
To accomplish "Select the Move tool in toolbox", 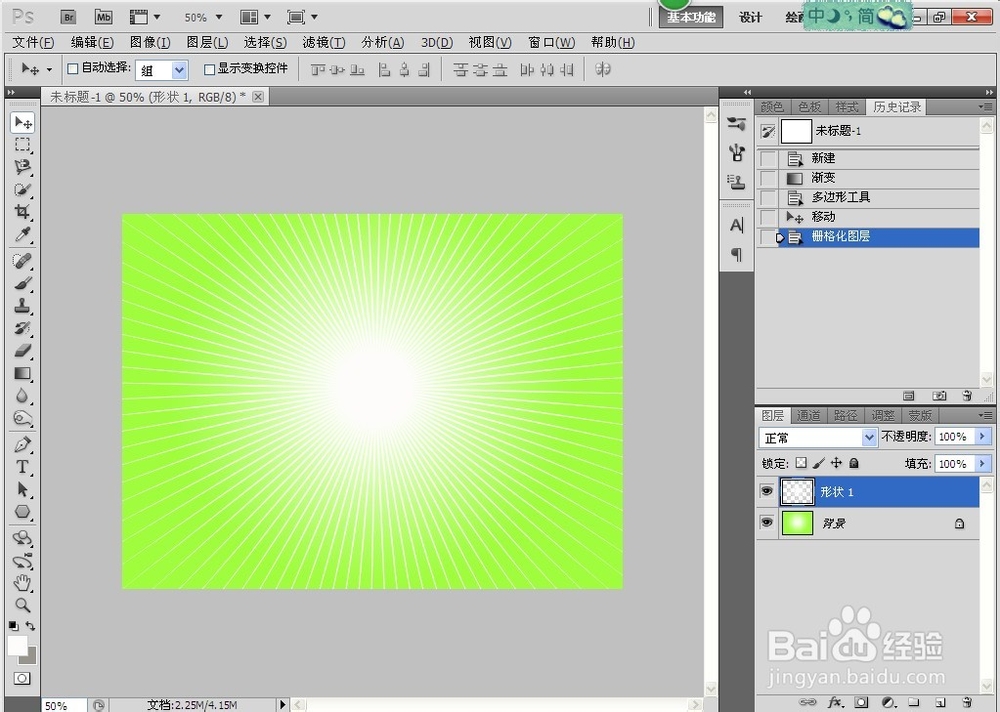I will pos(23,122).
